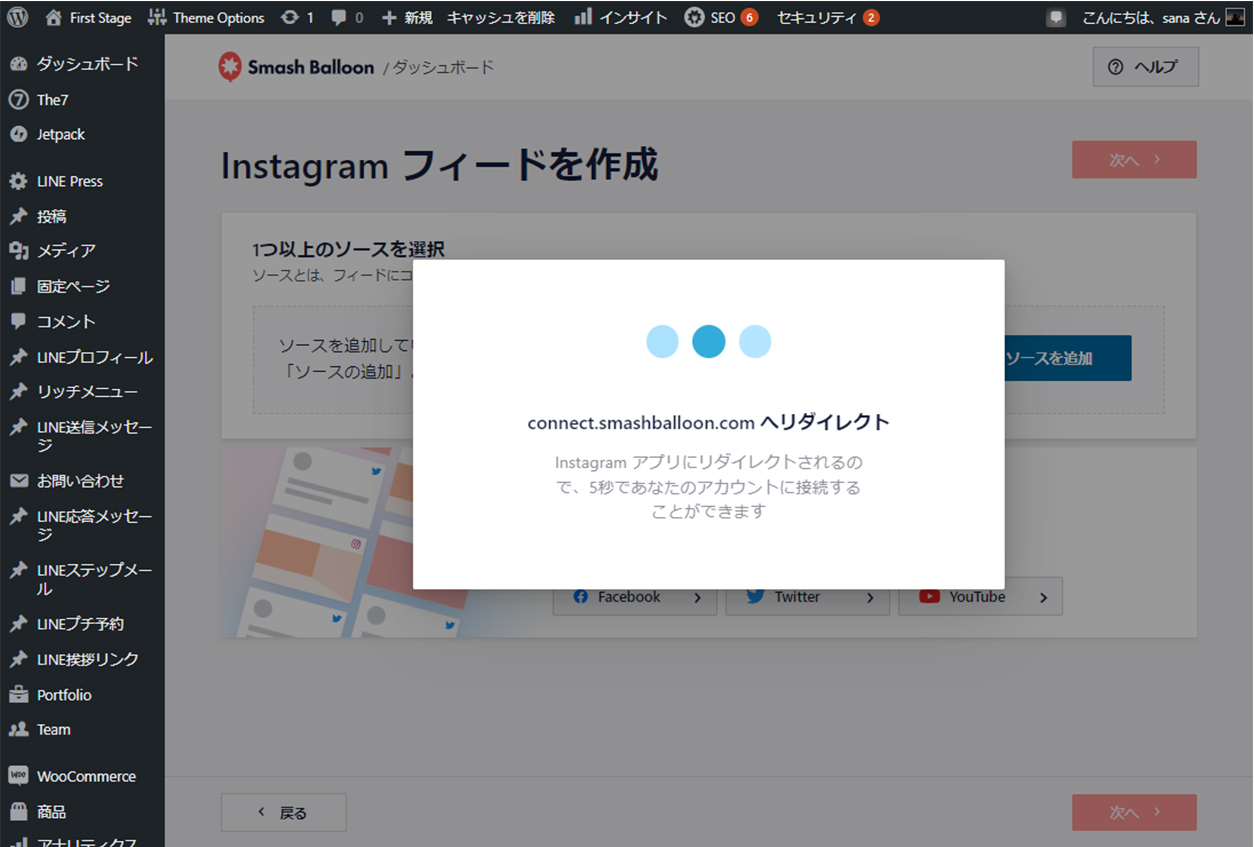This screenshot has width=1254, height=847.
Task: Click the top 次へ next button
Action: click(x=1133, y=160)
